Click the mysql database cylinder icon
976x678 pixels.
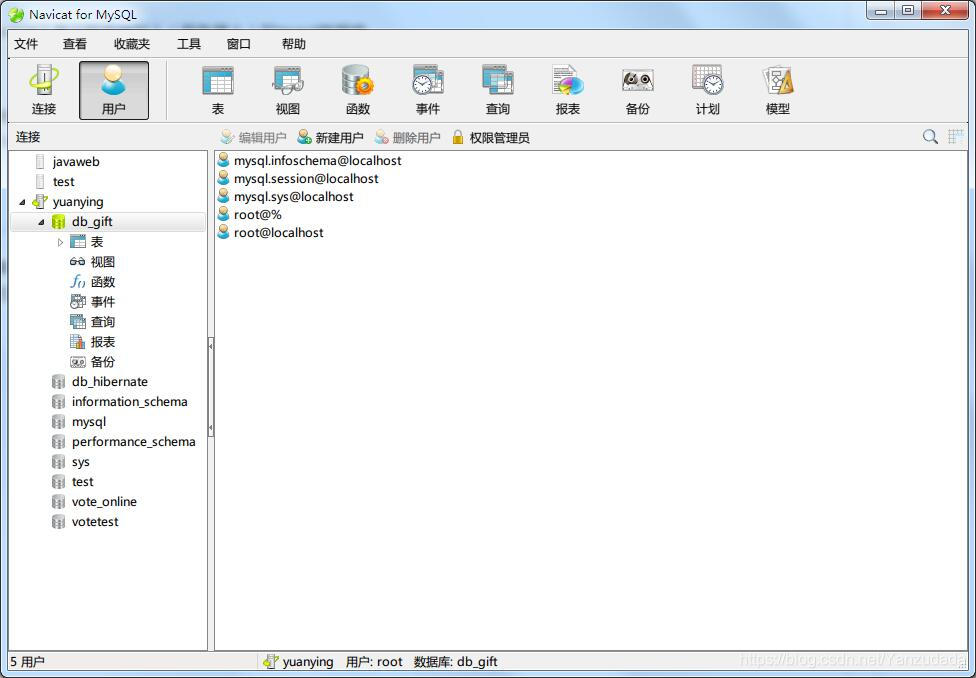pos(59,421)
